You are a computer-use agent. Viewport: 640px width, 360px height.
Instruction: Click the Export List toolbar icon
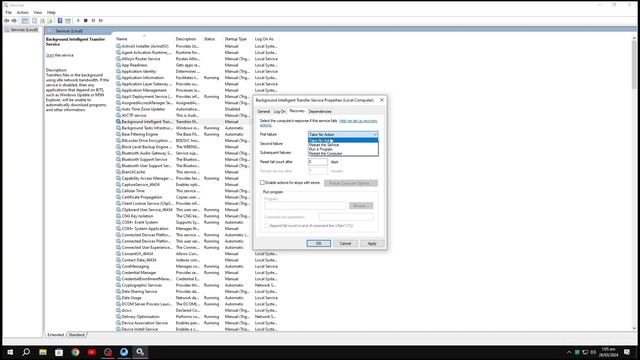[50, 20]
